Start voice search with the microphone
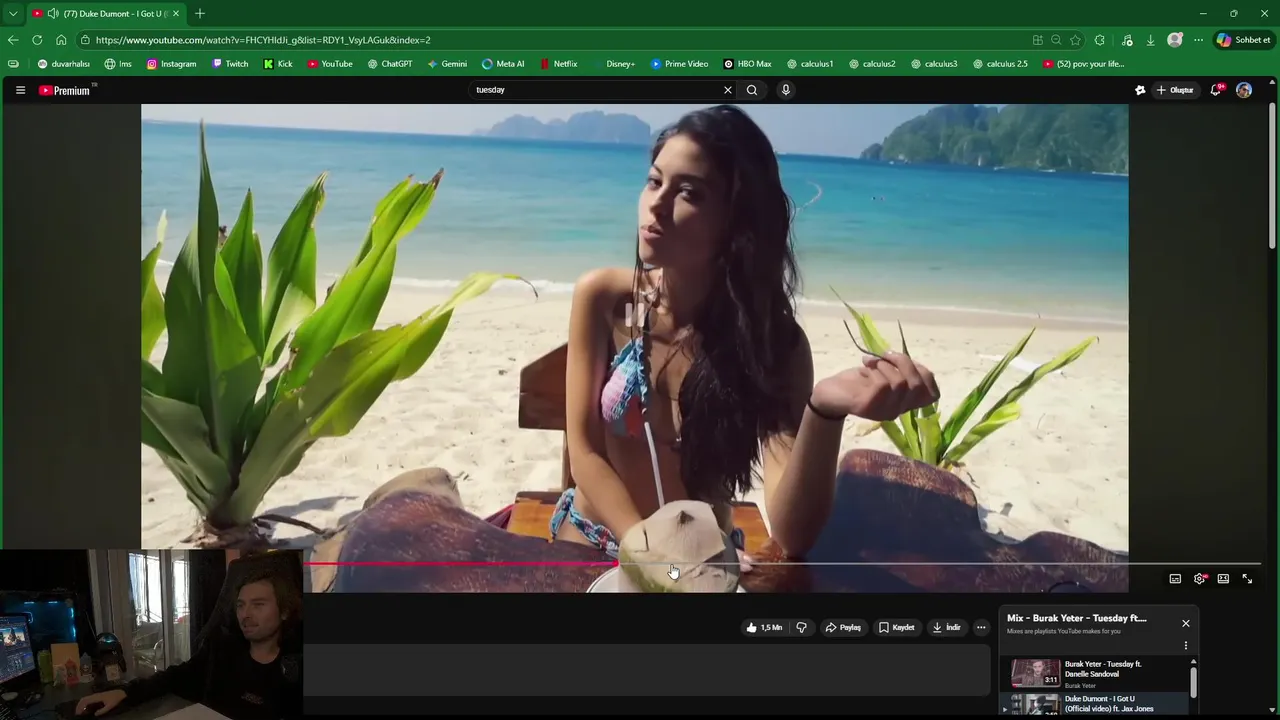 (x=786, y=90)
